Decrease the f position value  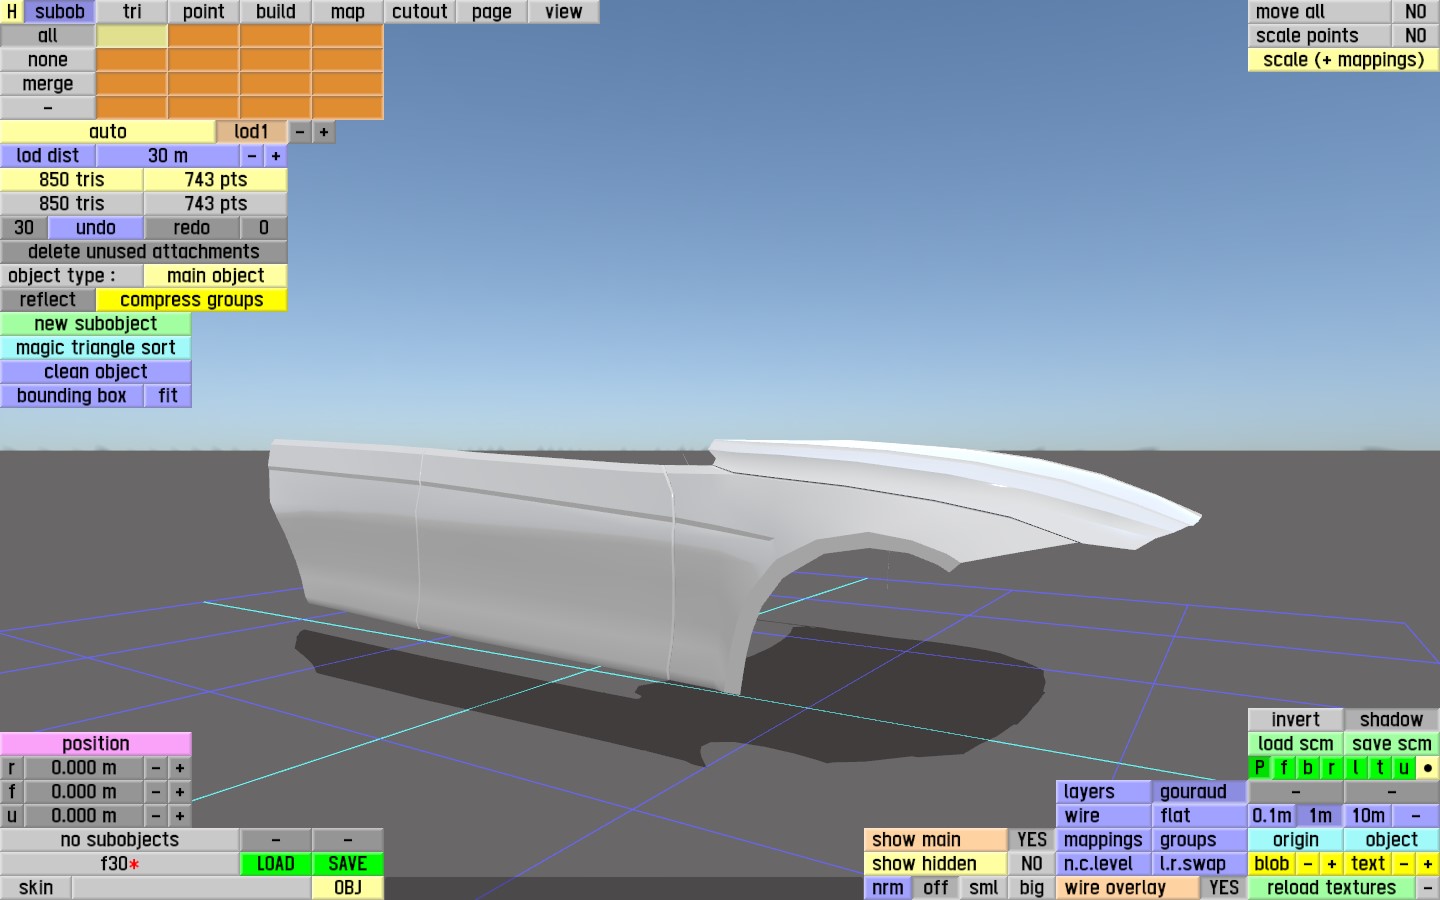(155, 792)
